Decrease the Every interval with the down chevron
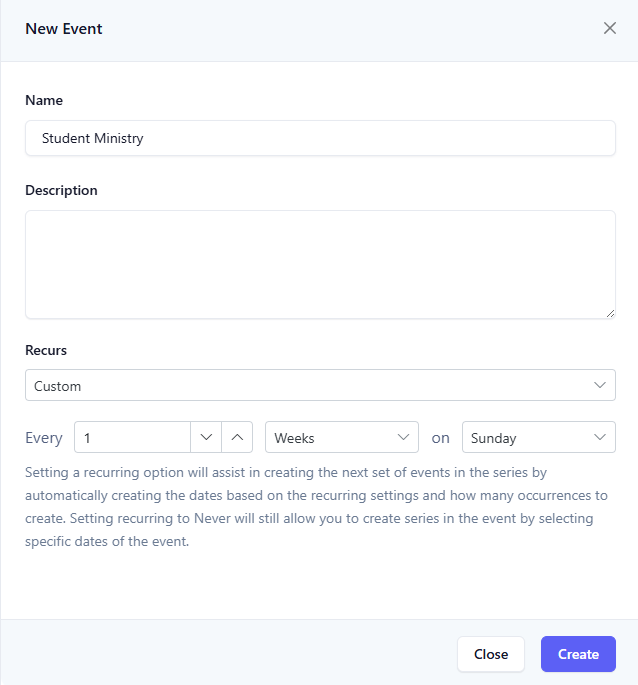Screen dimensions: 638x685 click(206, 437)
